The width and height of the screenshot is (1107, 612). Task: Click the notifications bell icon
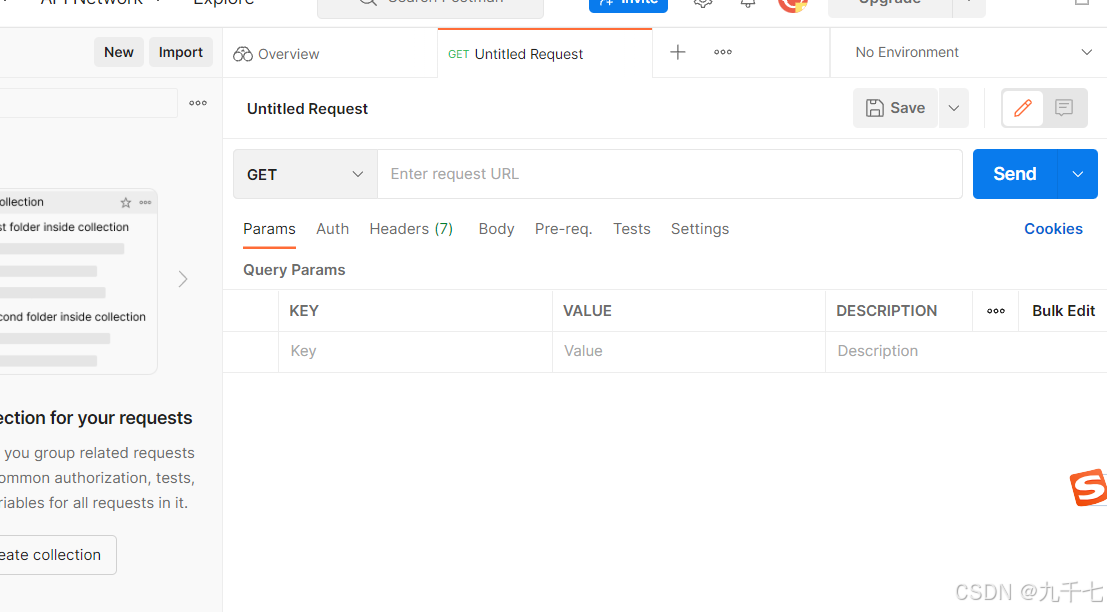point(748,4)
